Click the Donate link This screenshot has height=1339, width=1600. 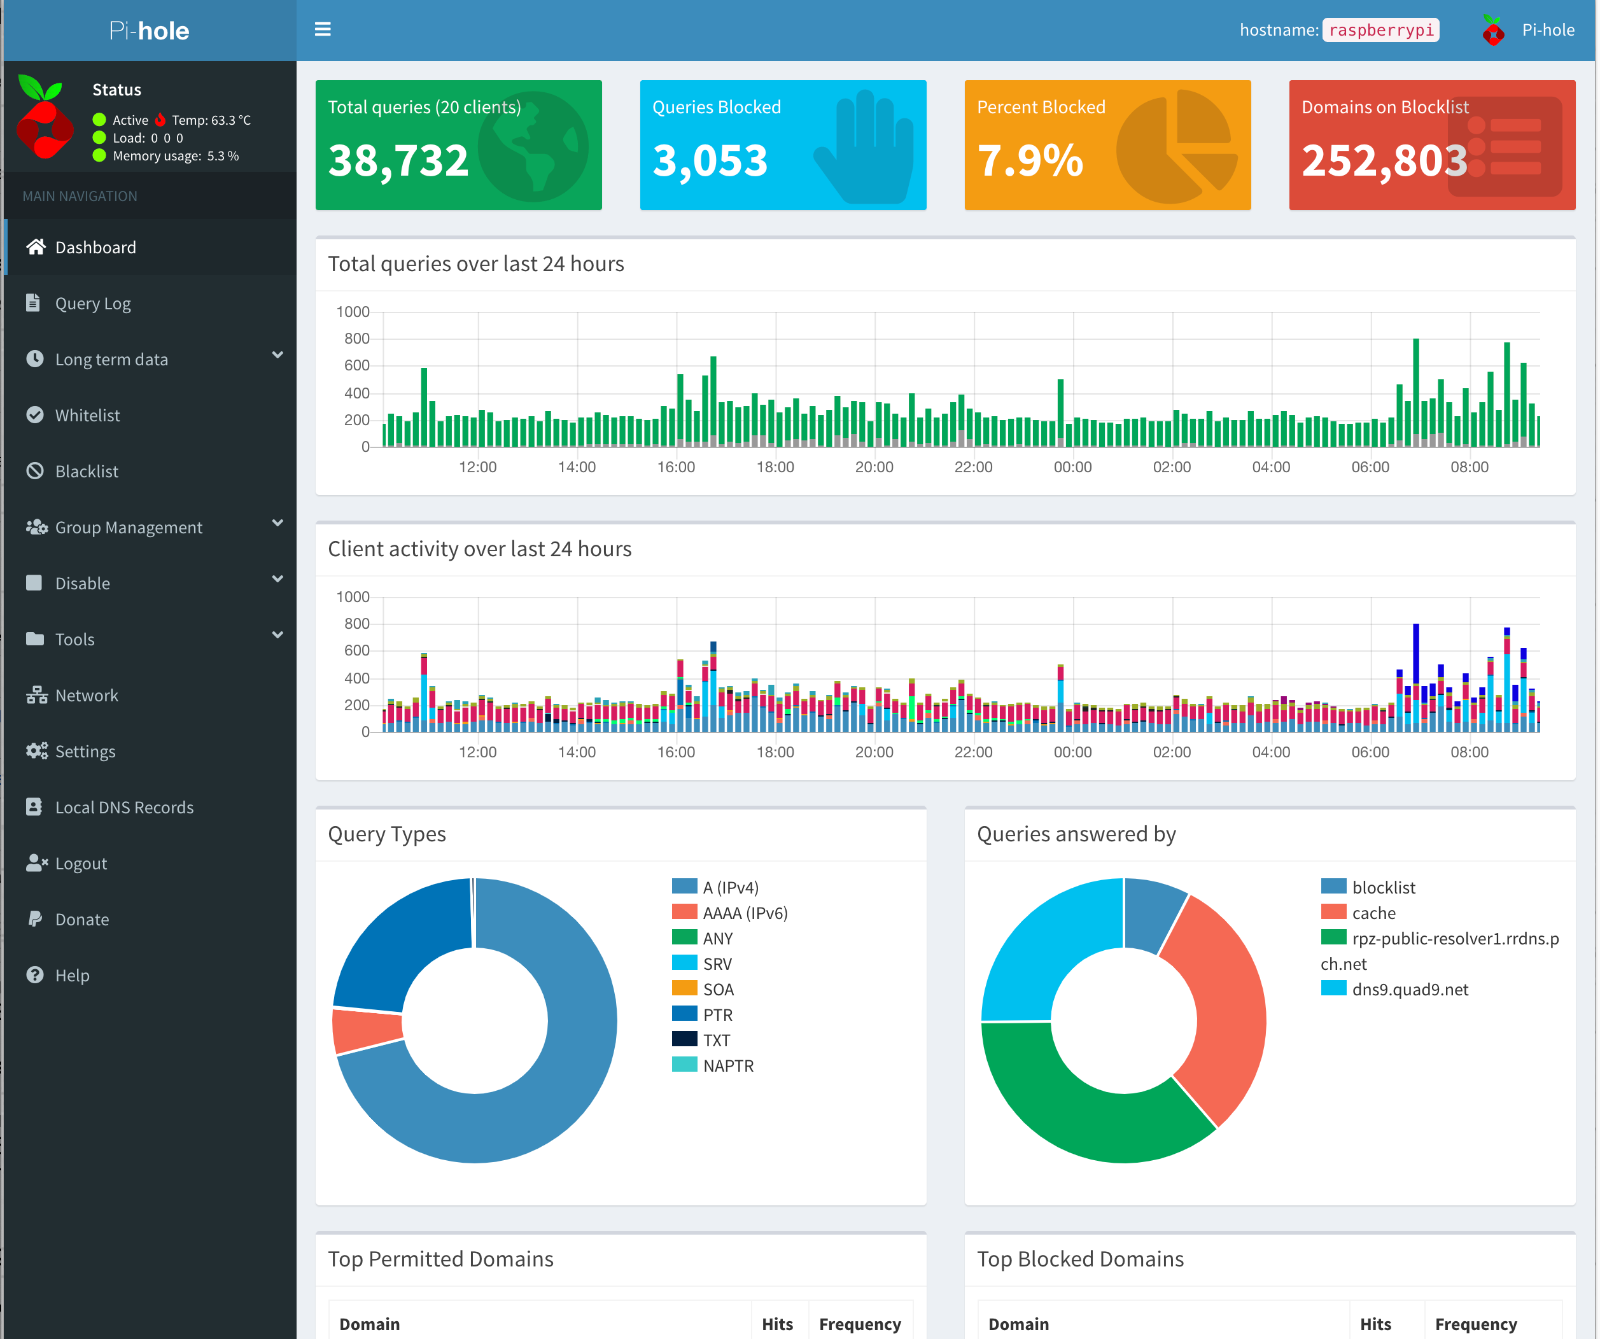click(150, 919)
